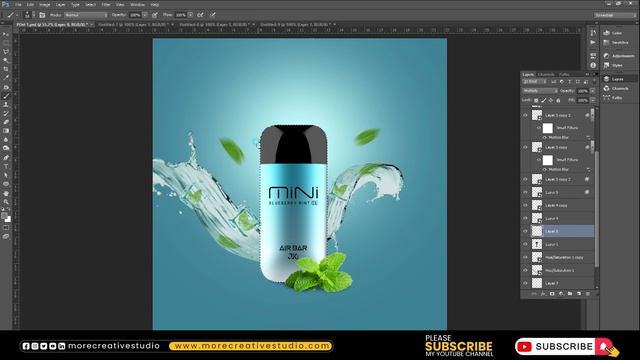Open the layer Fill dropdown arrow
Image resolution: width=640 pixels, height=360 pixels.
pos(592,100)
